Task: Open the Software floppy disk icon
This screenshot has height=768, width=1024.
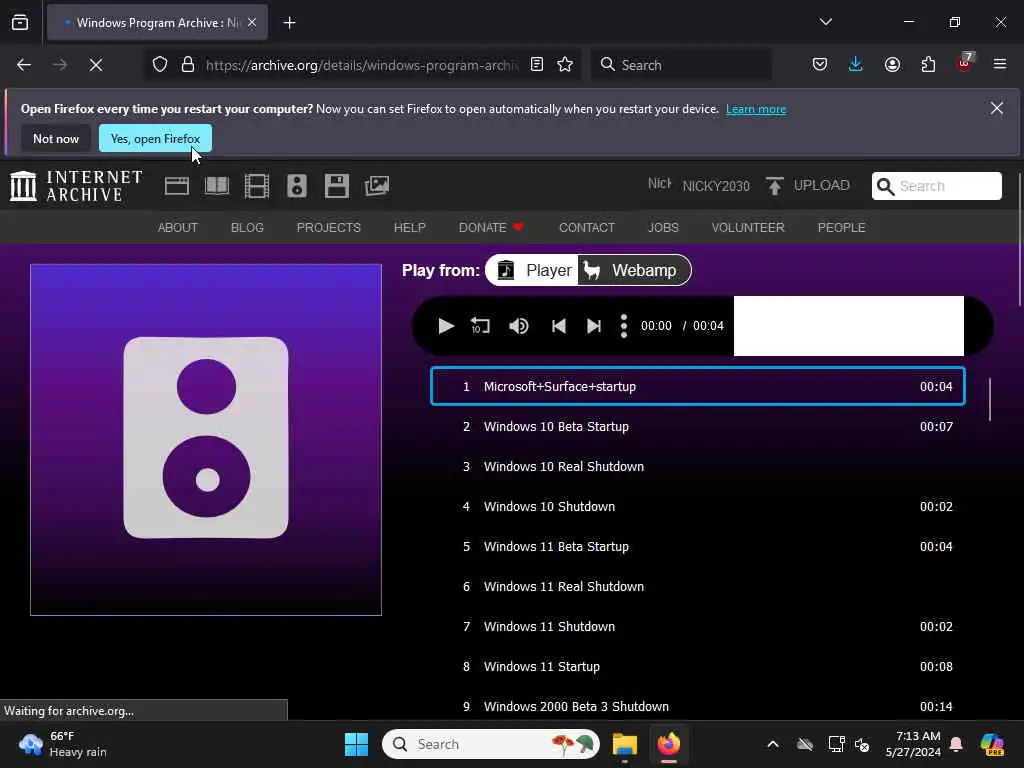Action: [x=336, y=186]
